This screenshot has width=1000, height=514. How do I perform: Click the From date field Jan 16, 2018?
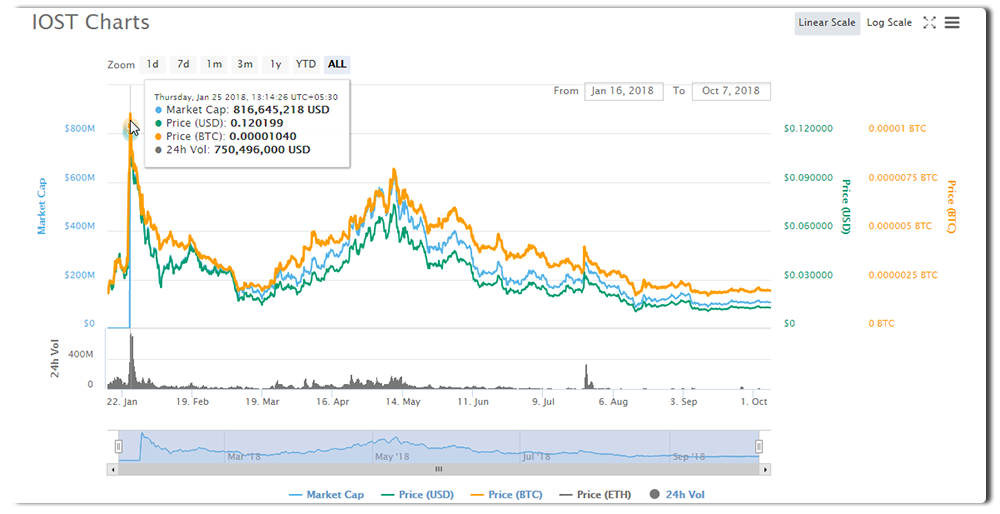click(x=624, y=91)
